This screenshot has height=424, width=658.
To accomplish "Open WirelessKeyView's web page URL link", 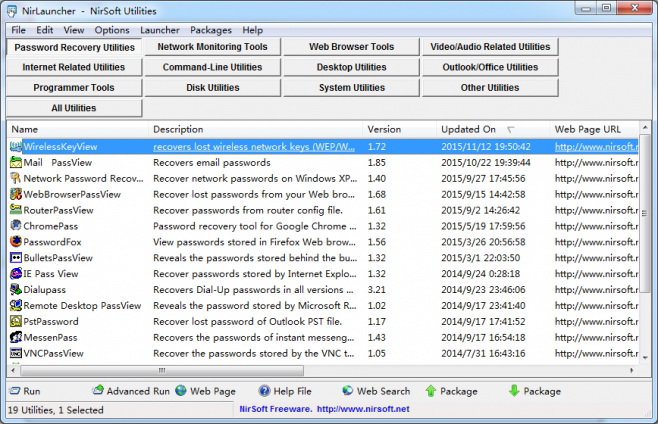I will pos(596,147).
